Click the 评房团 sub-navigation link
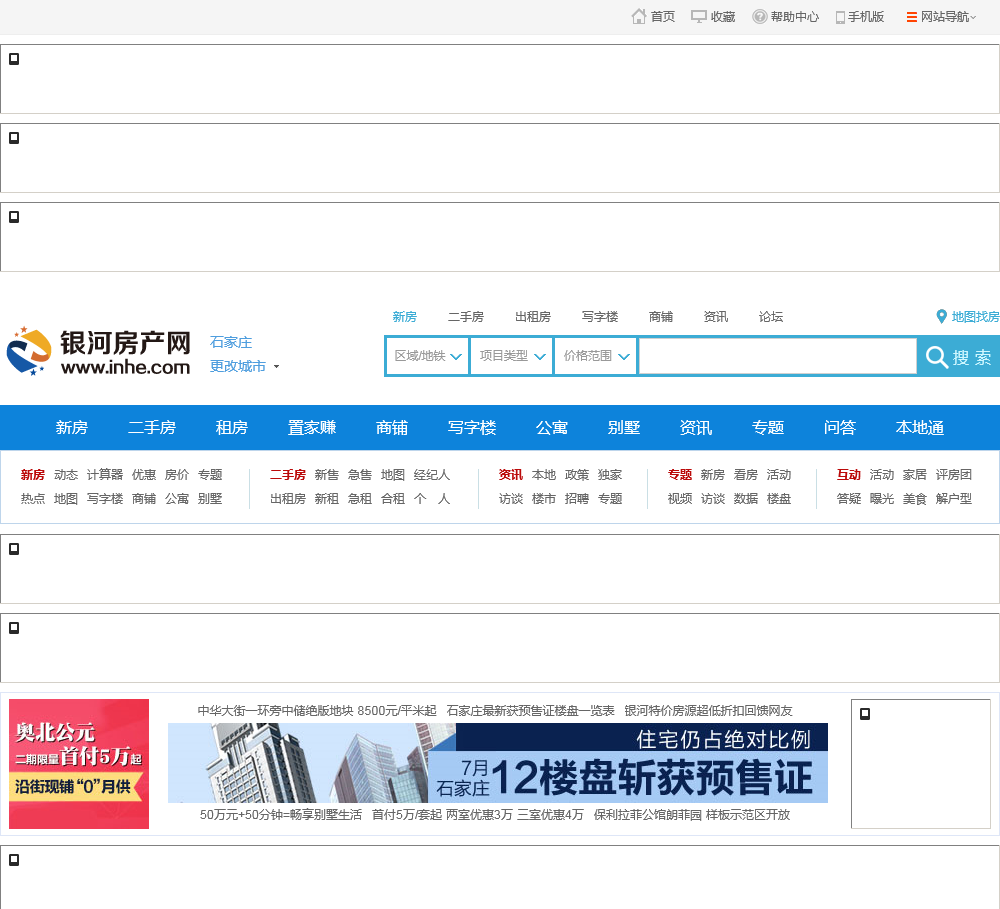Image resolution: width=1000 pixels, height=909 pixels. (x=953, y=475)
